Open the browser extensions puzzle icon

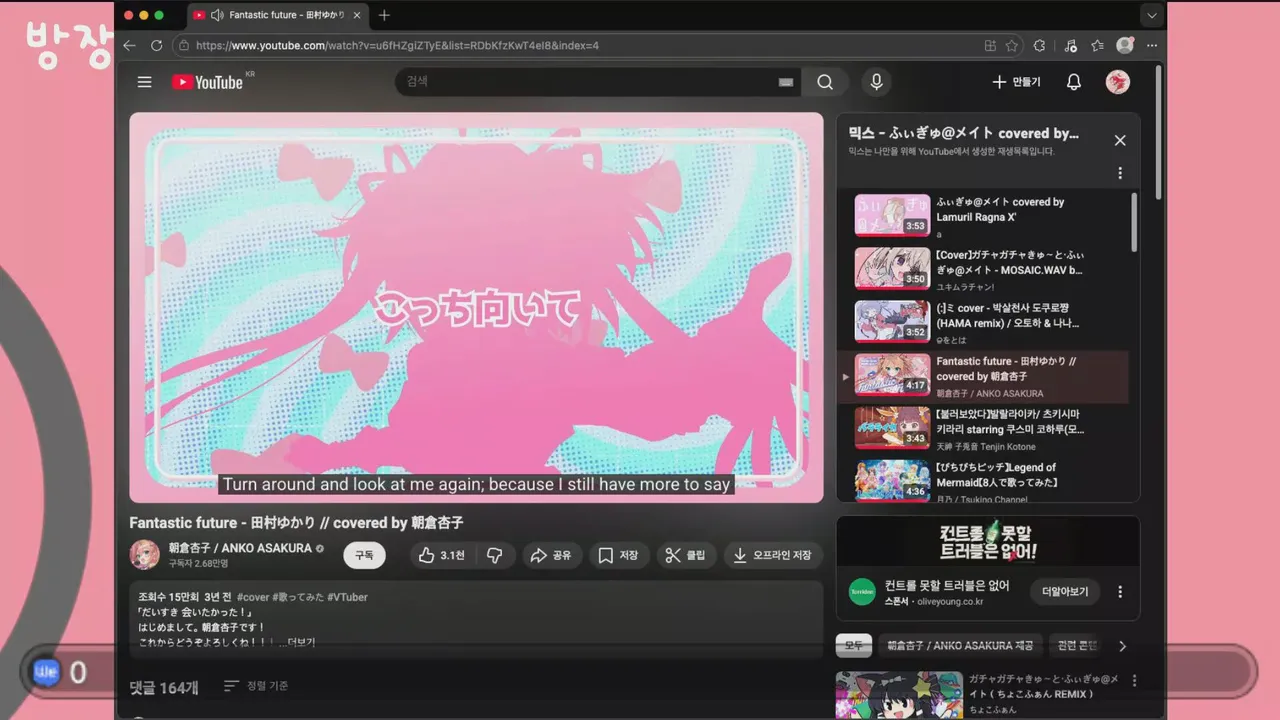pyautogui.click(x=1039, y=45)
